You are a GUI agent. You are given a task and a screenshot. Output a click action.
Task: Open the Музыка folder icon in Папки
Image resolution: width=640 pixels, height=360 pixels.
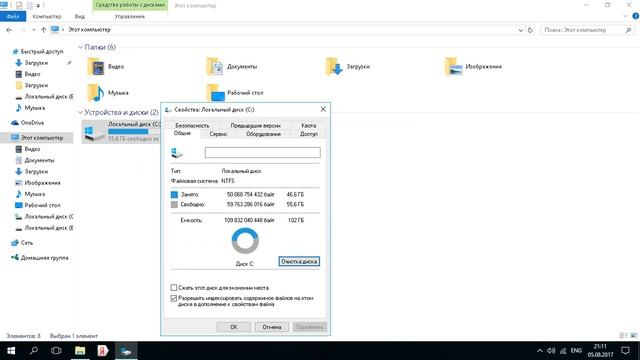(x=96, y=93)
